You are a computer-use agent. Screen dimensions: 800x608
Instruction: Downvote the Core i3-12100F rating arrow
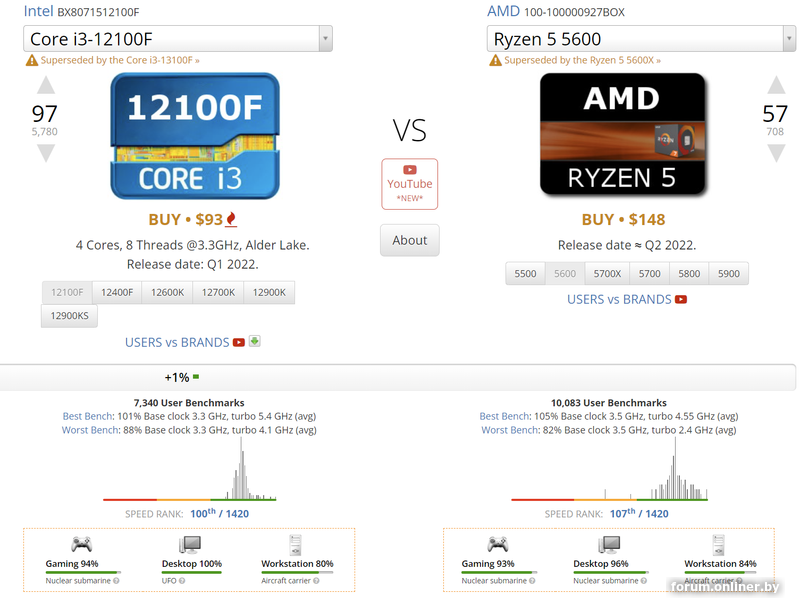(45, 153)
